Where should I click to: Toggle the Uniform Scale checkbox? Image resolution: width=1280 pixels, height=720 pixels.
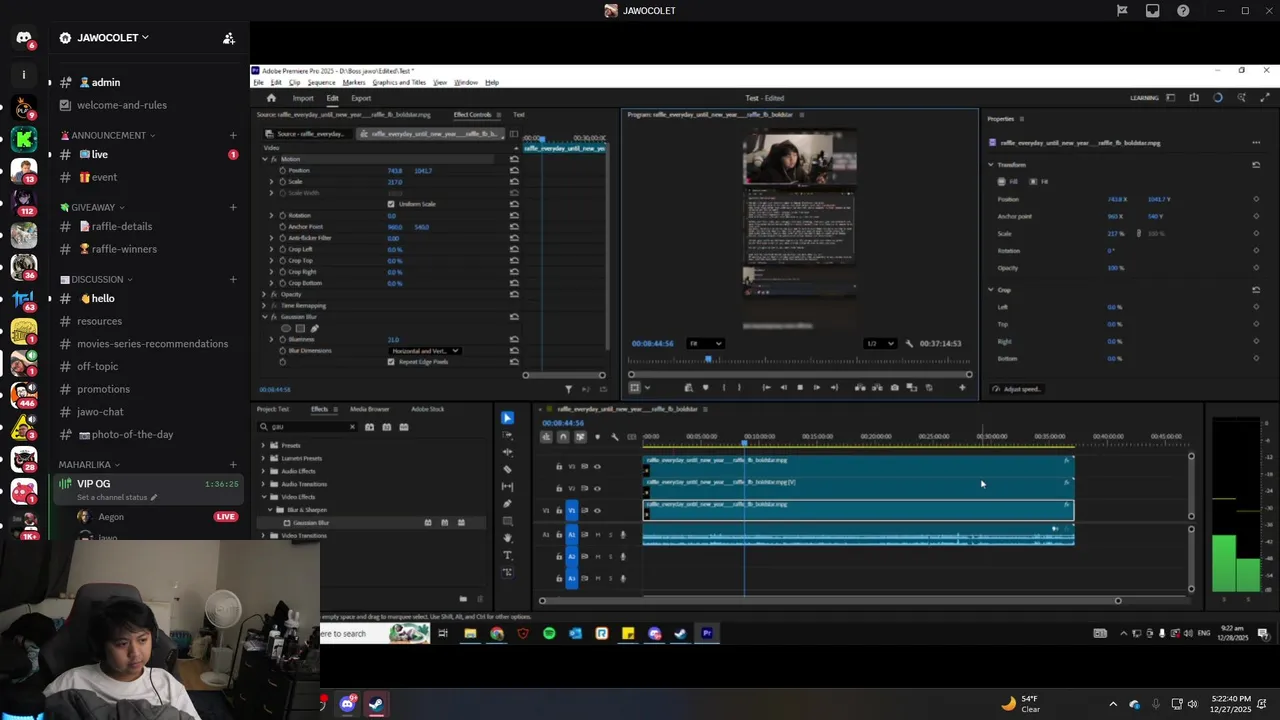coord(391,204)
